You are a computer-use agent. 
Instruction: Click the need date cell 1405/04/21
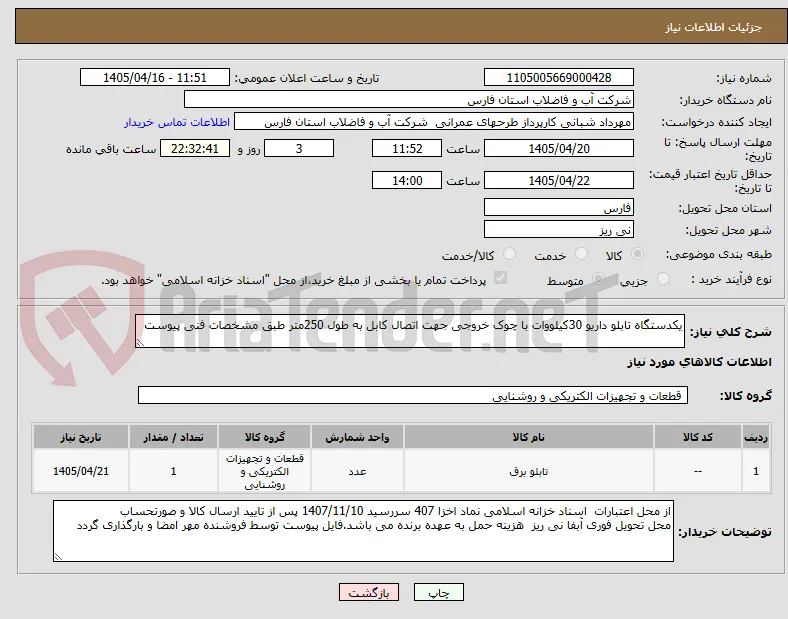tap(81, 471)
